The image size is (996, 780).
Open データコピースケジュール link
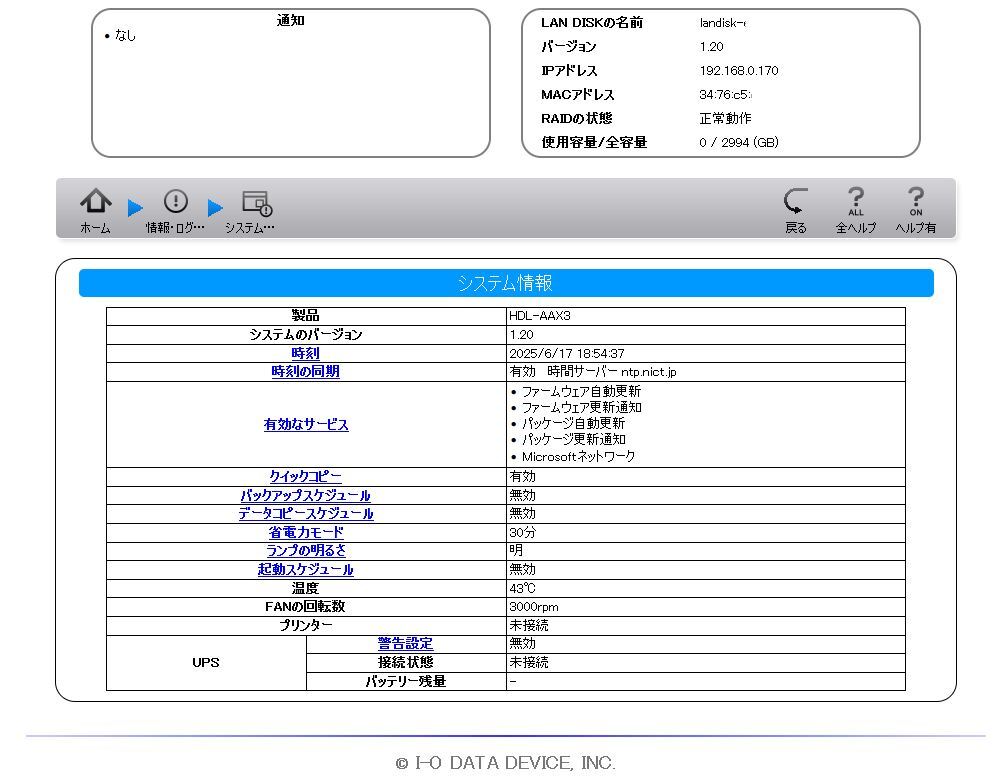306,513
